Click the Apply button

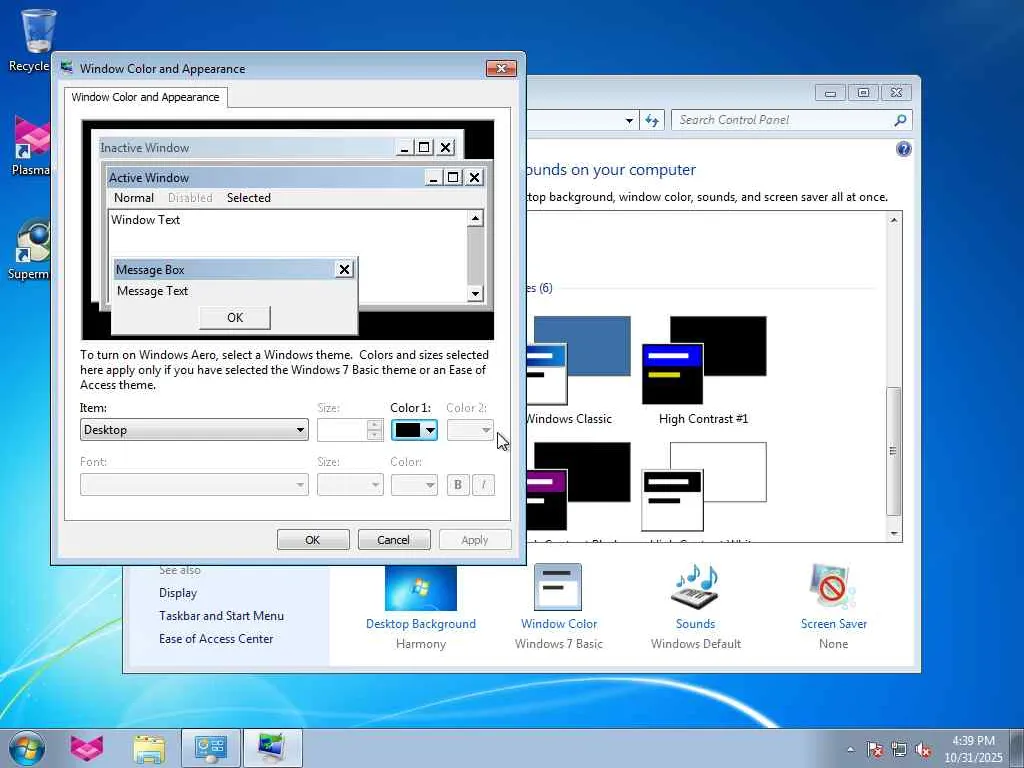pos(474,540)
